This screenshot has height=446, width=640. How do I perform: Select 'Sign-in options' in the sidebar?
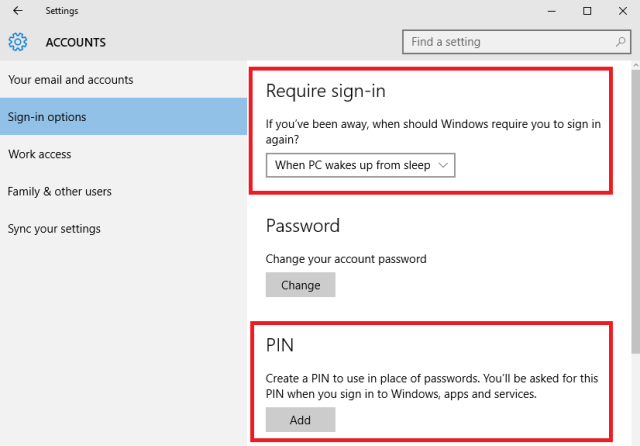pos(47,117)
